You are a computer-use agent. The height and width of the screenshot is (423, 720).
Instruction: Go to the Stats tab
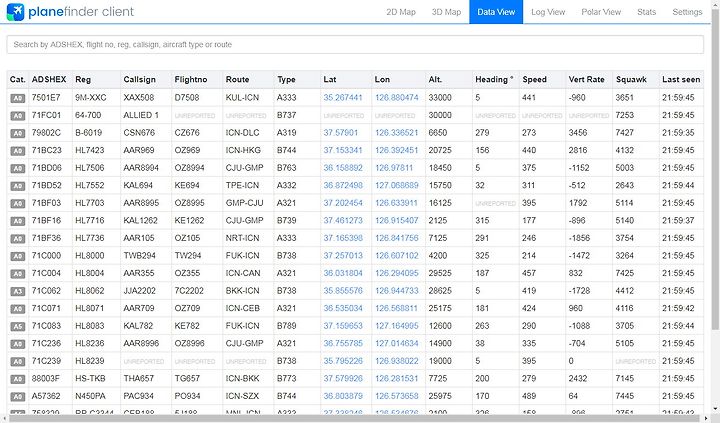pyautogui.click(x=647, y=12)
